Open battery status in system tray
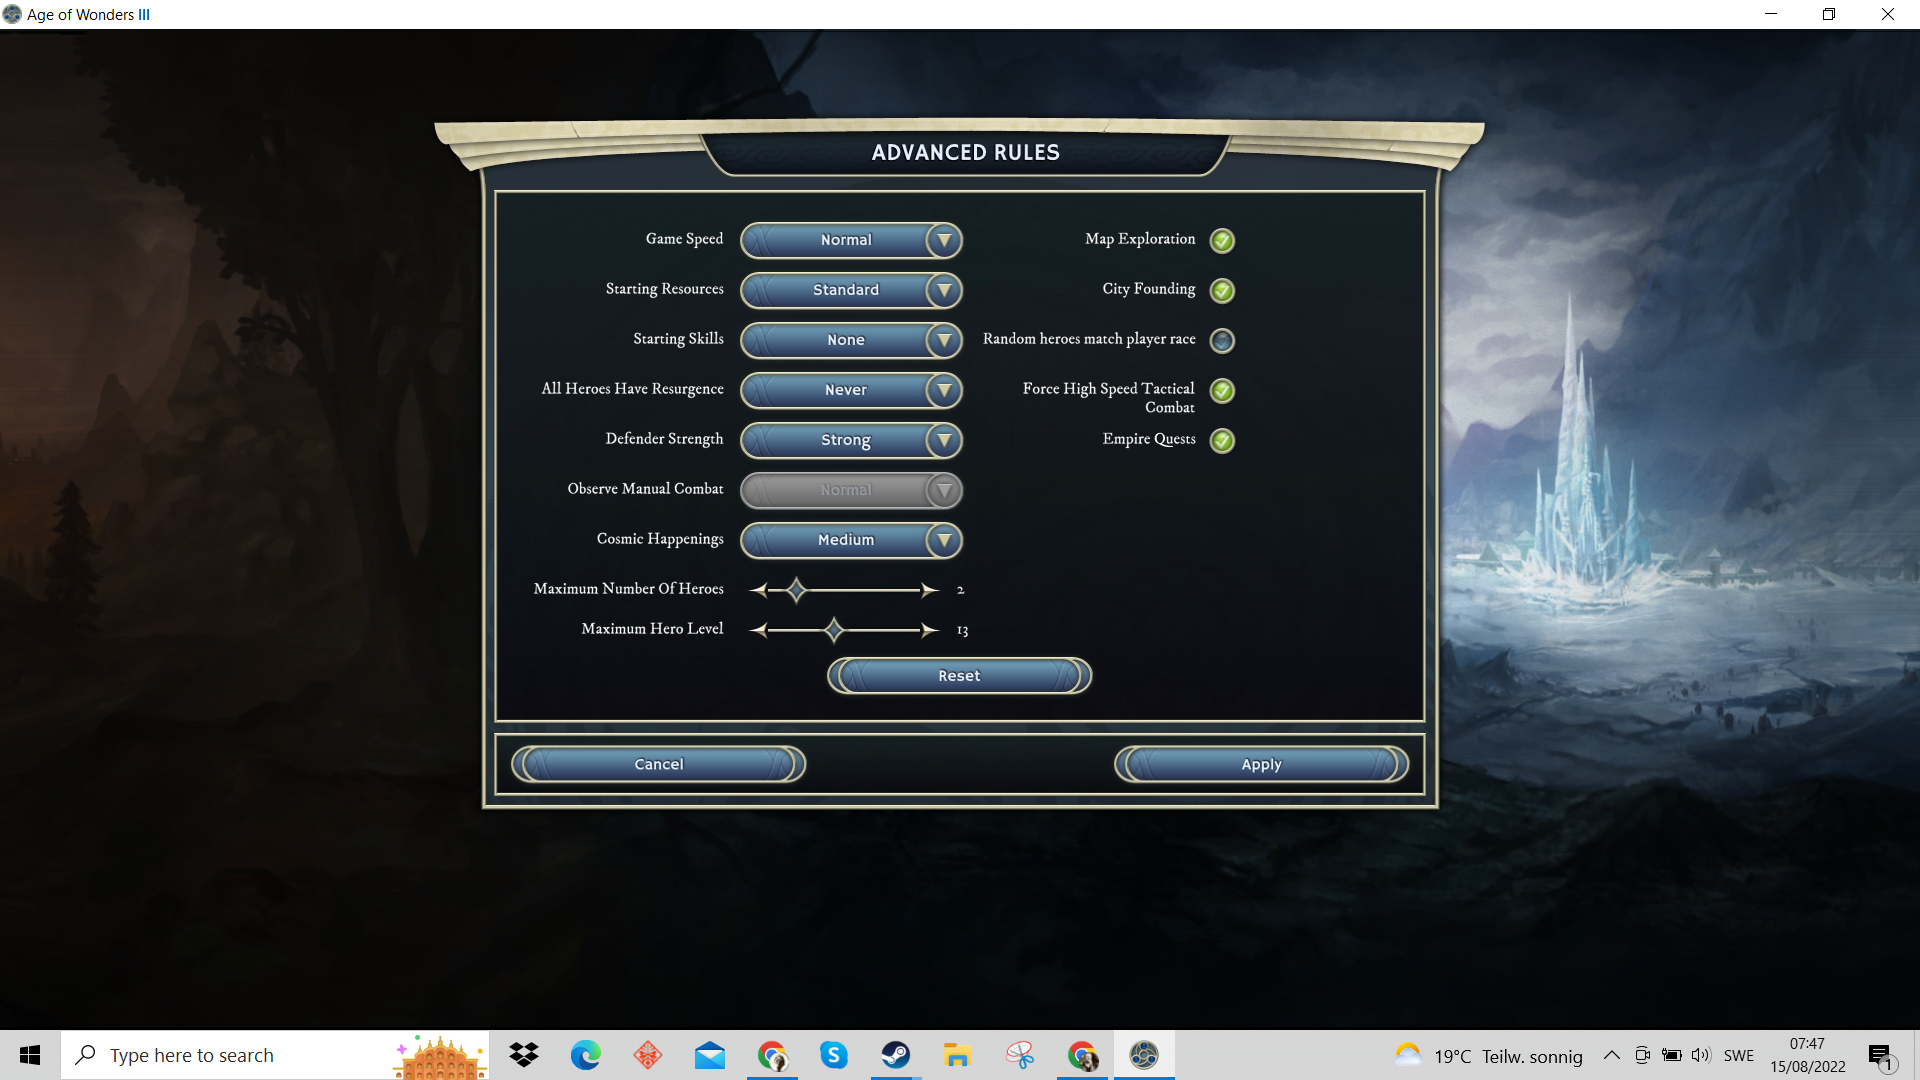This screenshot has width=1920, height=1080. (1671, 1055)
